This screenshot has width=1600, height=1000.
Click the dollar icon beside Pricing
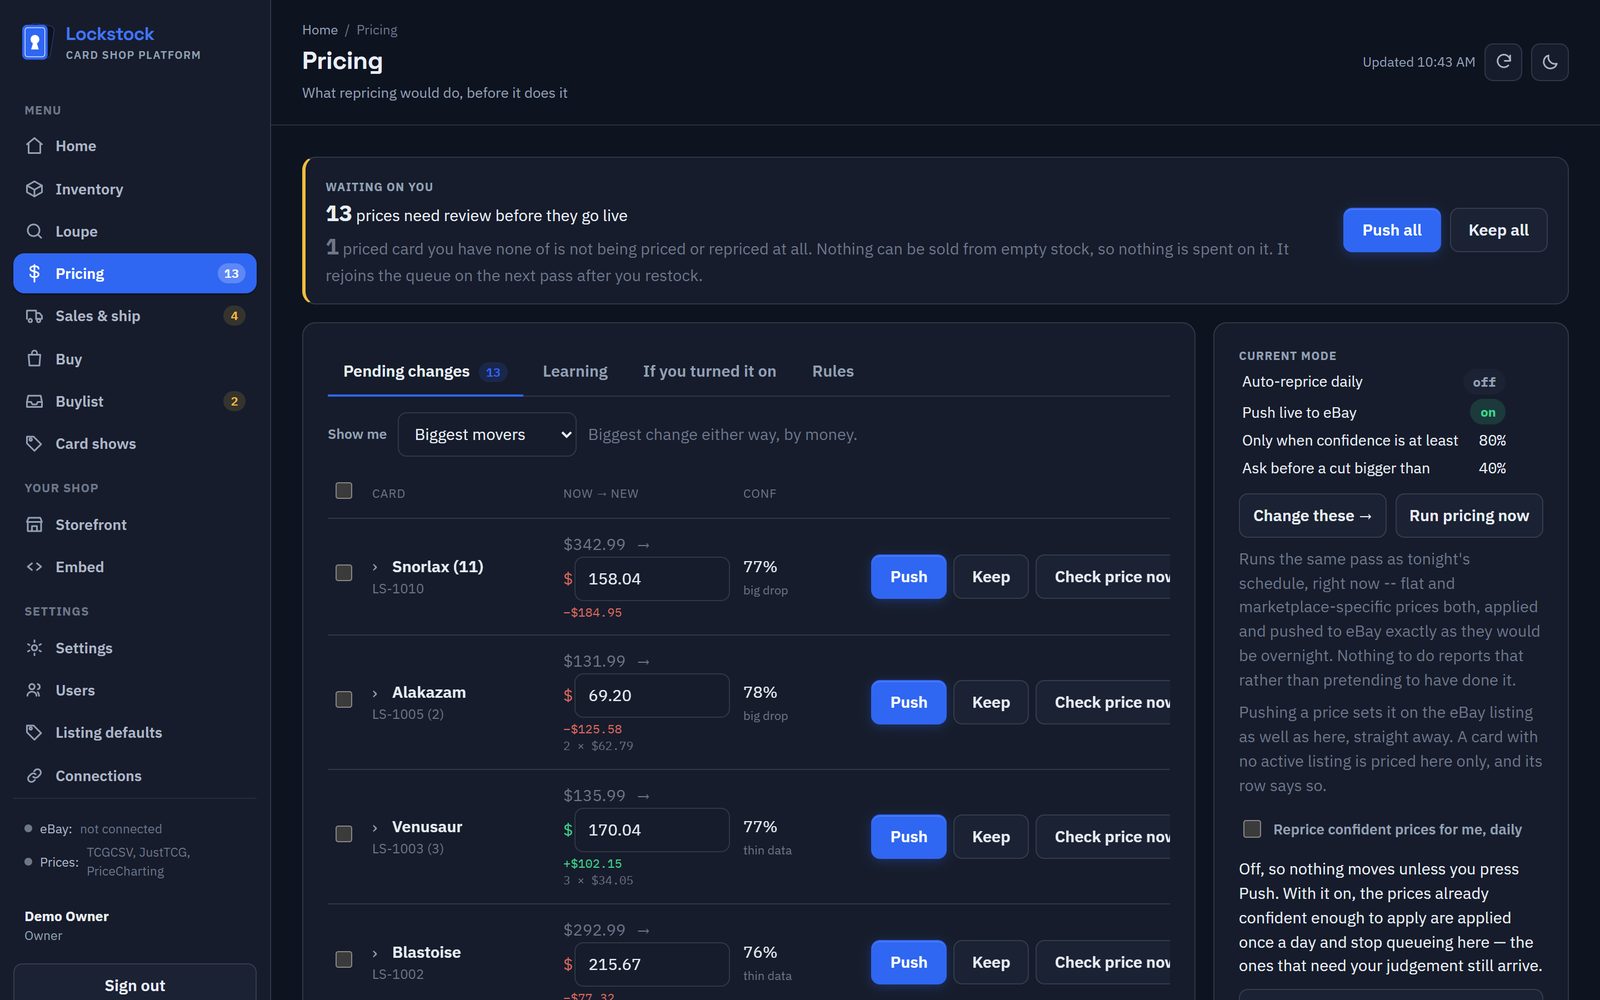click(x=34, y=273)
